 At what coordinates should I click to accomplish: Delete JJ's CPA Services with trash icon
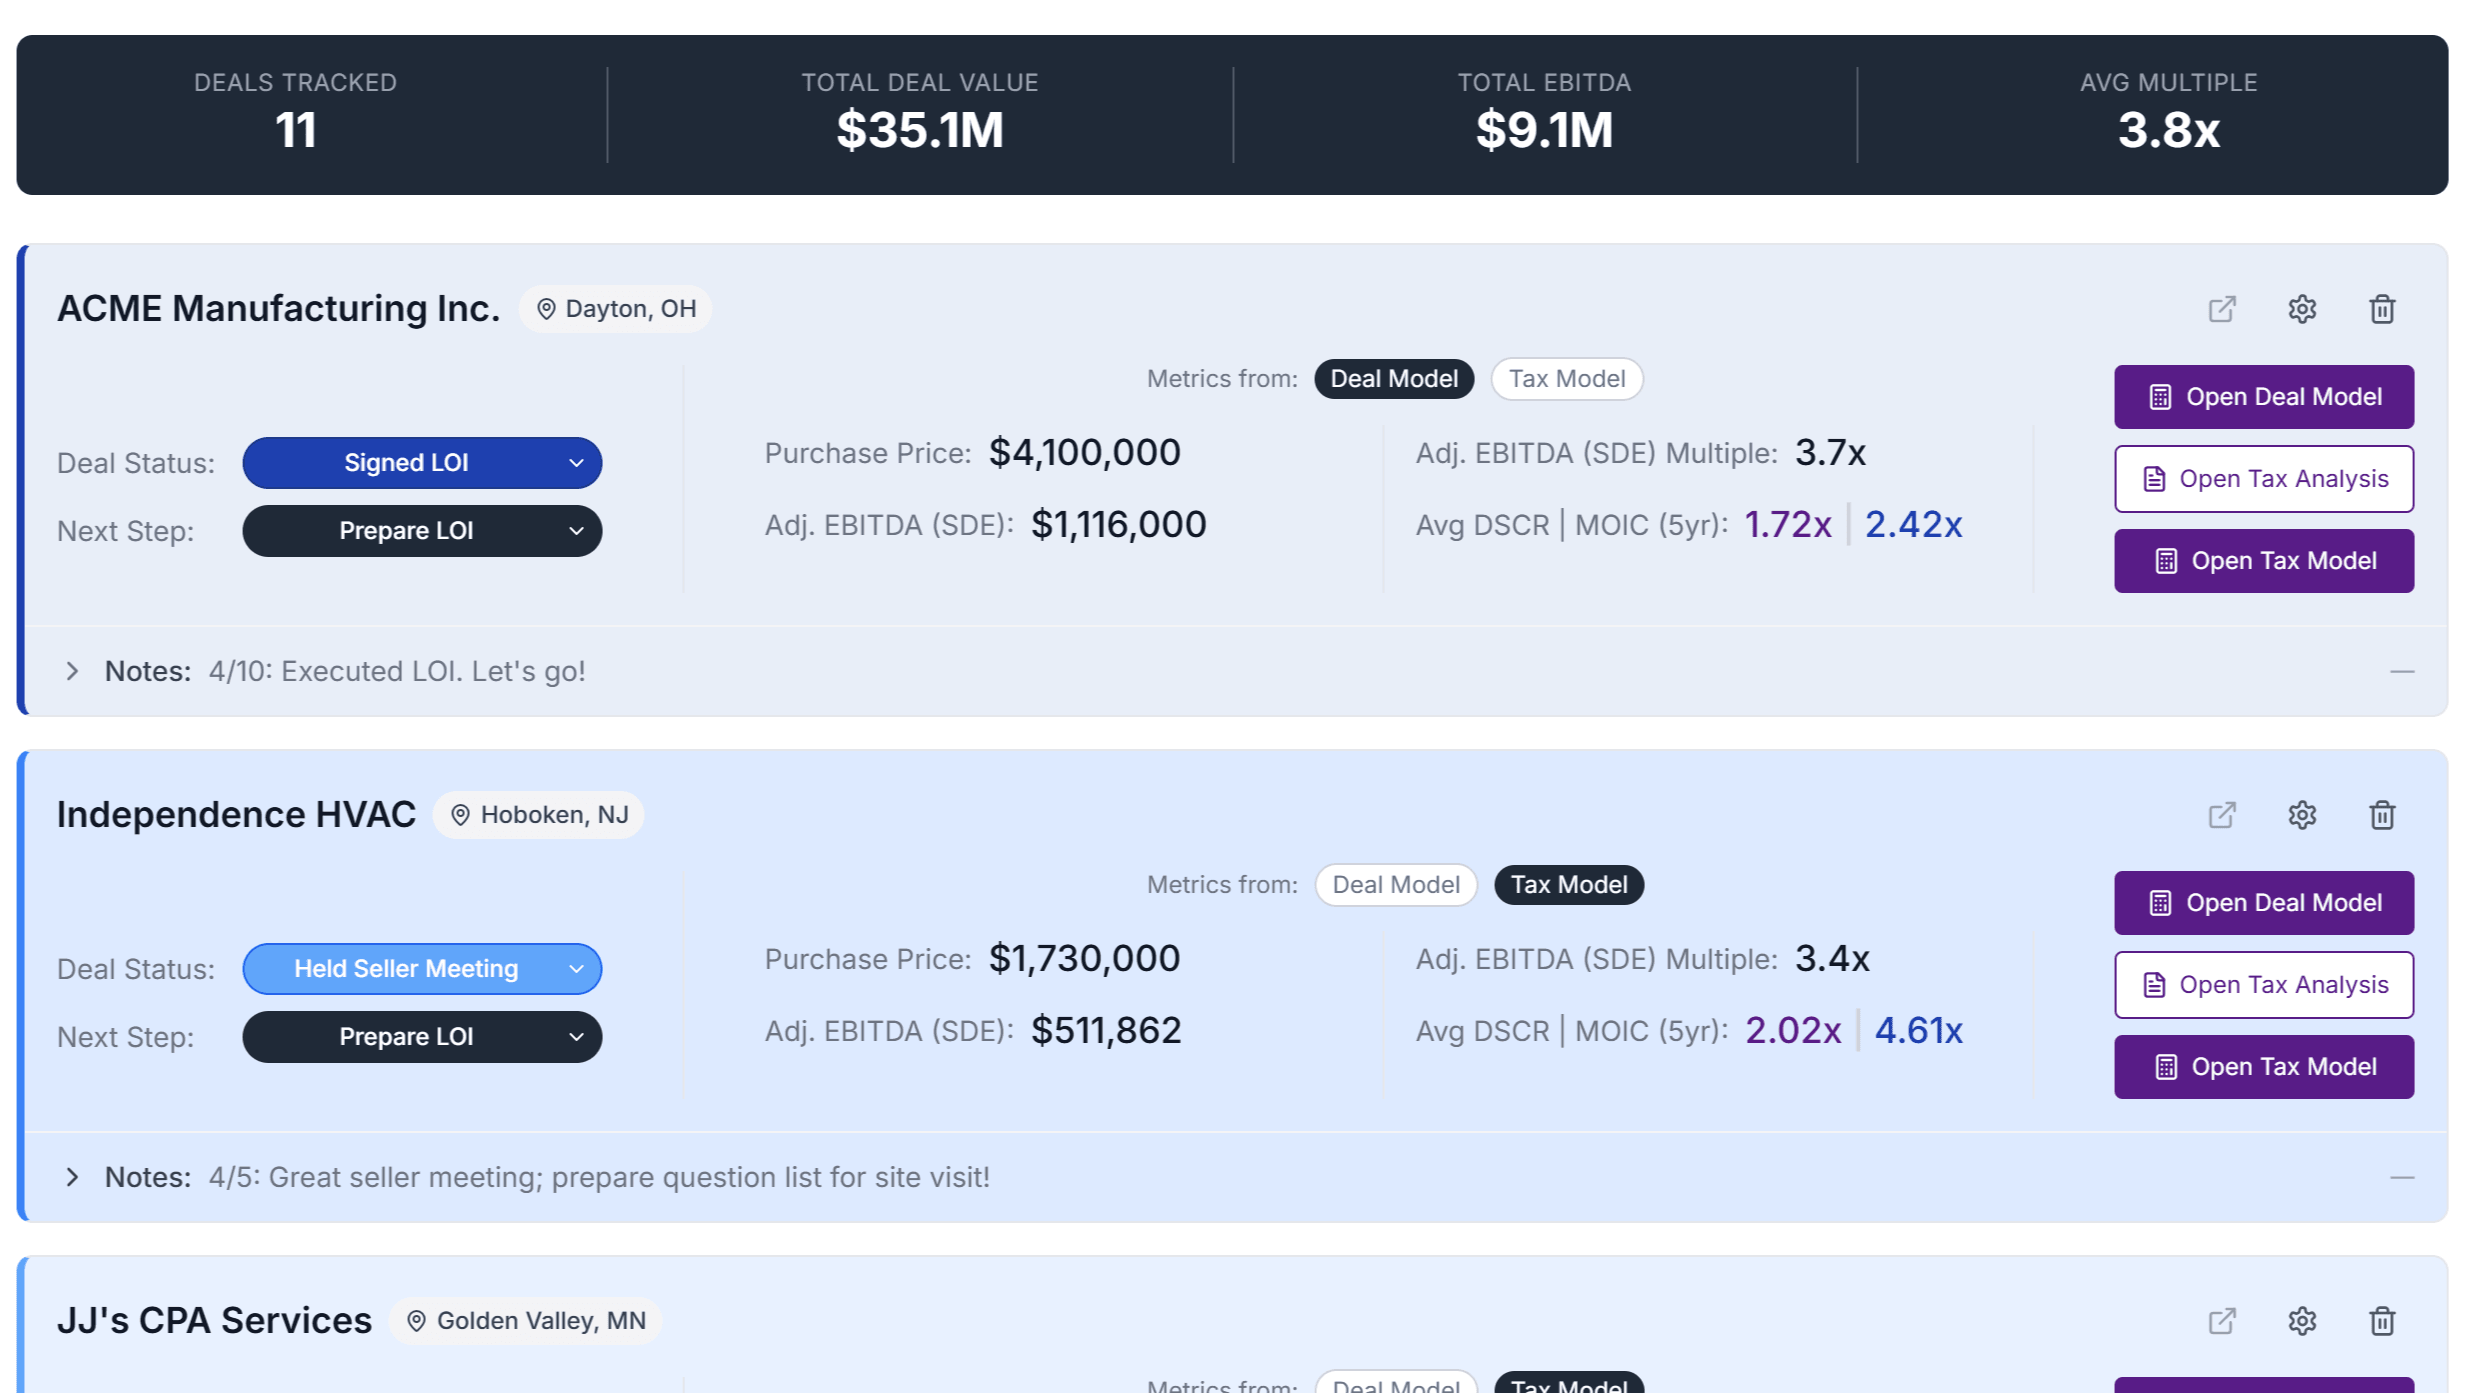click(2382, 1321)
